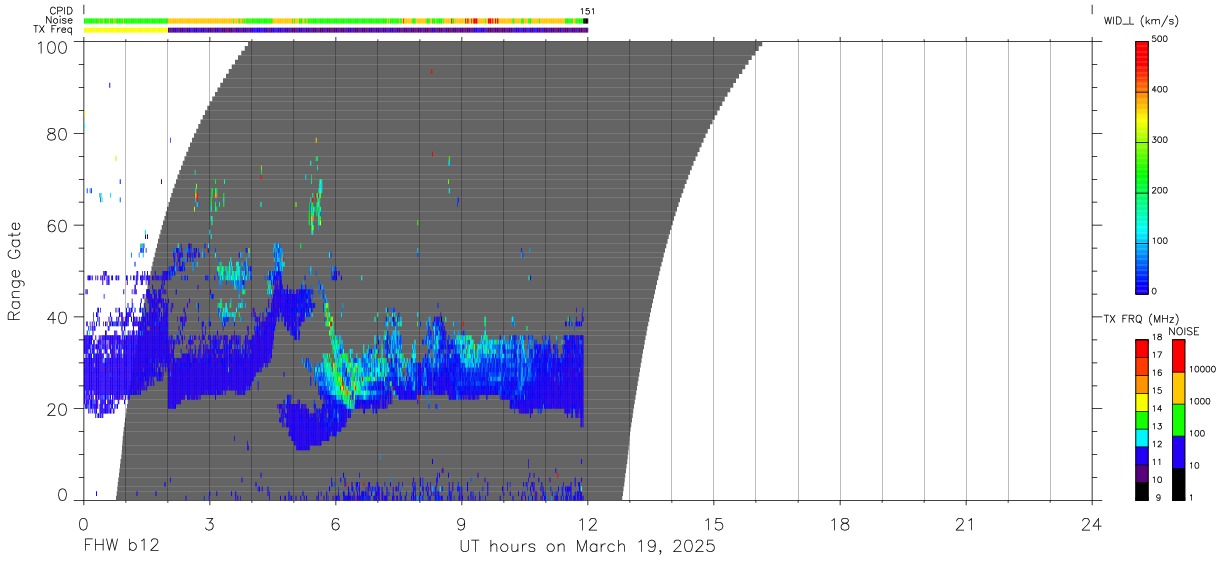This screenshot has width=1228, height=567.
Task: Click '300' on the width colorbar
Action: [1160, 141]
